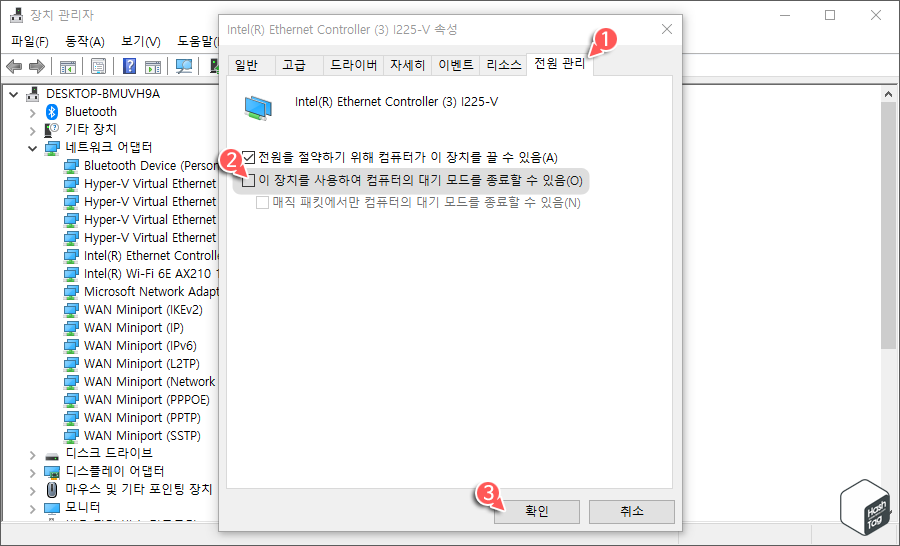Collapse the DESKTOP-BMUVH9A root node
The height and width of the screenshot is (546, 900).
14,94
